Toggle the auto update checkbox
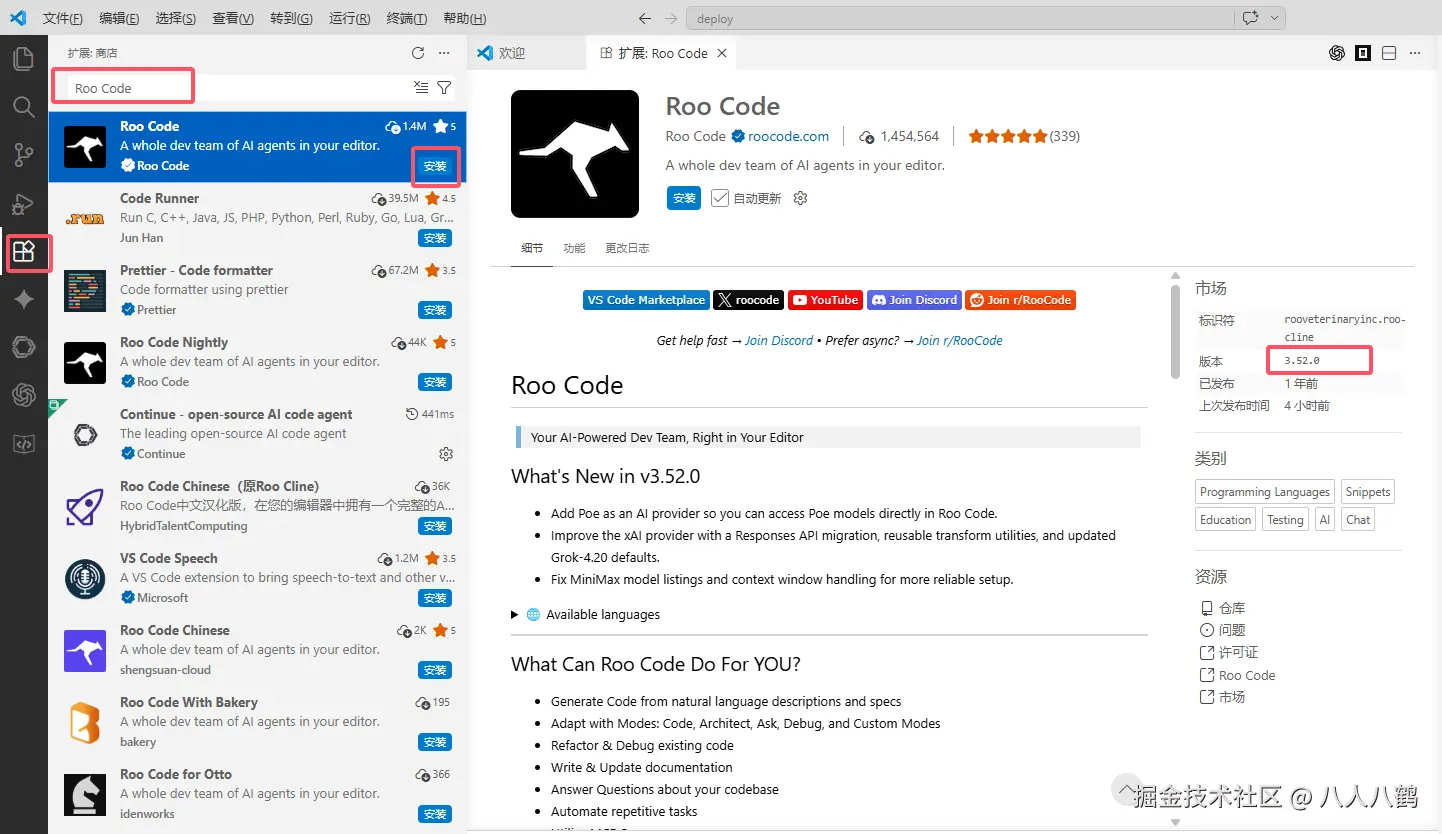This screenshot has width=1442, height=834. 720,198
